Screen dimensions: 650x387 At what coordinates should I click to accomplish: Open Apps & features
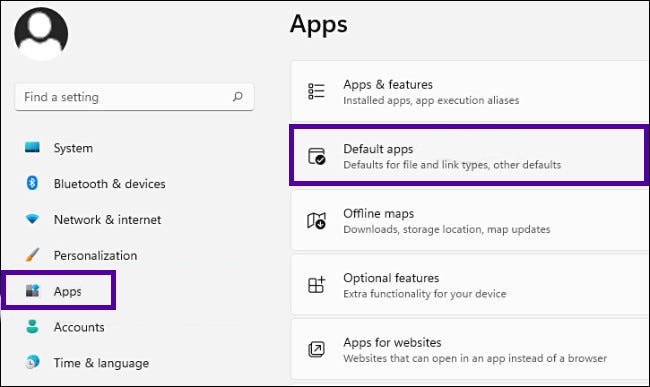tap(470, 91)
